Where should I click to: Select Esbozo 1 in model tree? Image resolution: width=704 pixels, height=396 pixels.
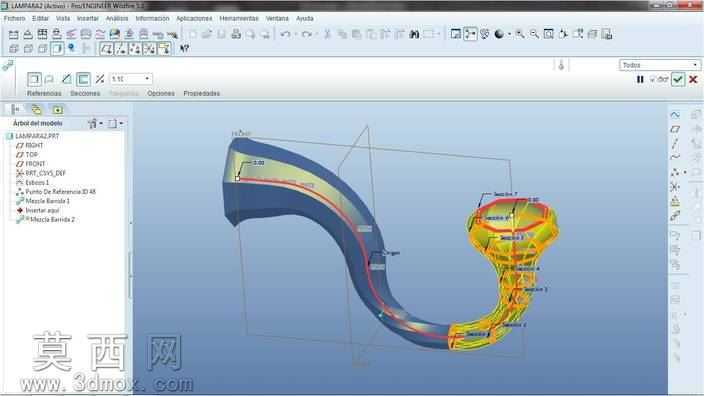tap(37, 183)
